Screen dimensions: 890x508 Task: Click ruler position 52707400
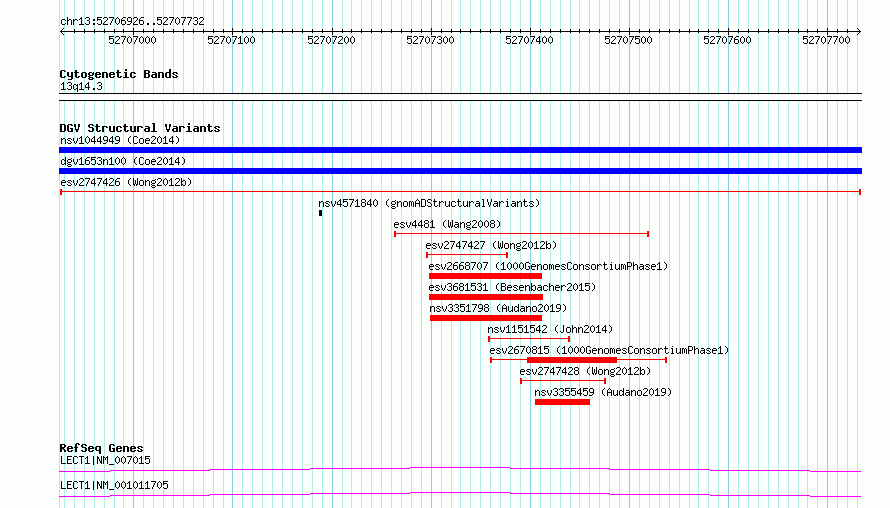[x=529, y=40]
